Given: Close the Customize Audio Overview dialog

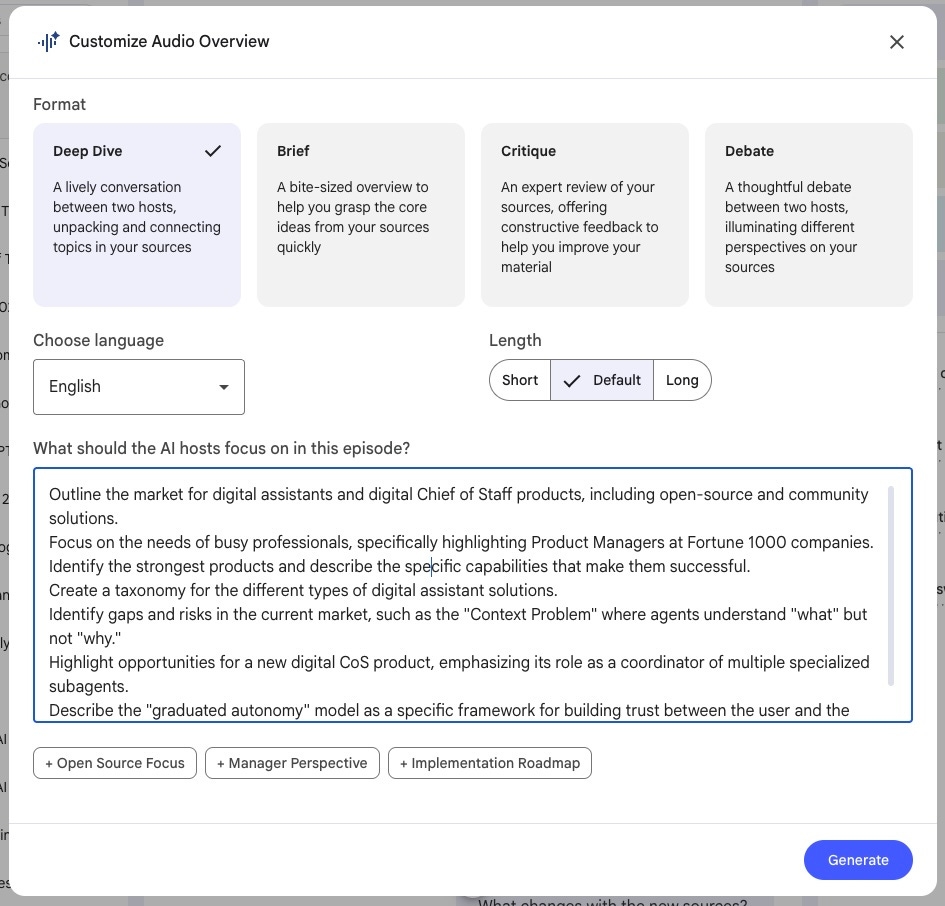Looking at the screenshot, I should coord(896,42).
